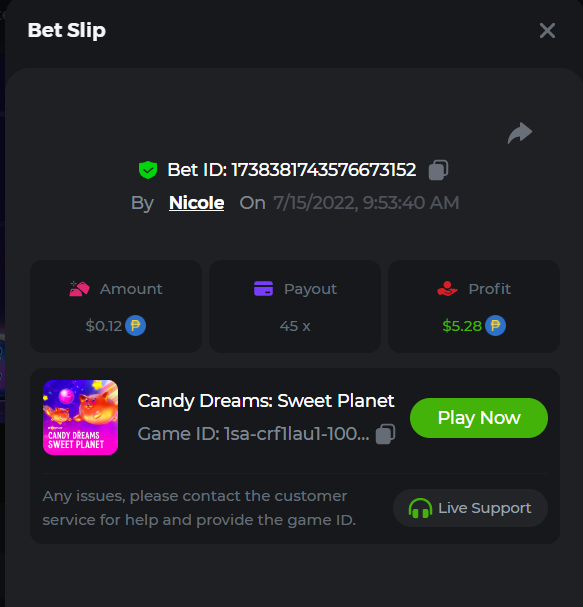Copy the Game ID
The width and height of the screenshot is (583, 607).
click(385, 434)
